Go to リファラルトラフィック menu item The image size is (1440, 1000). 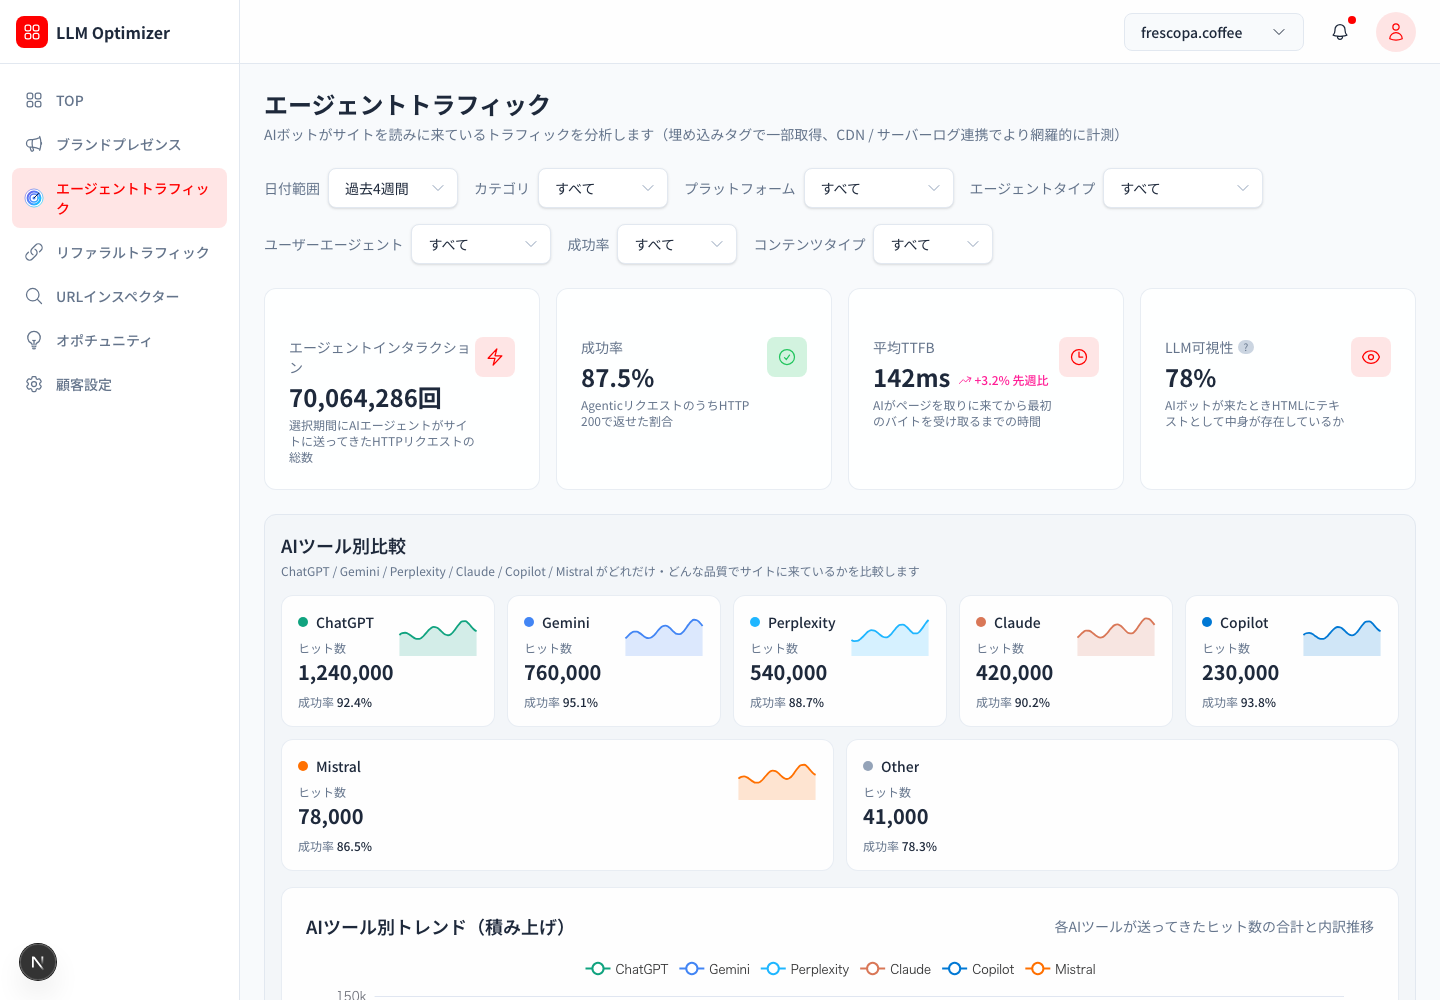(120, 252)
